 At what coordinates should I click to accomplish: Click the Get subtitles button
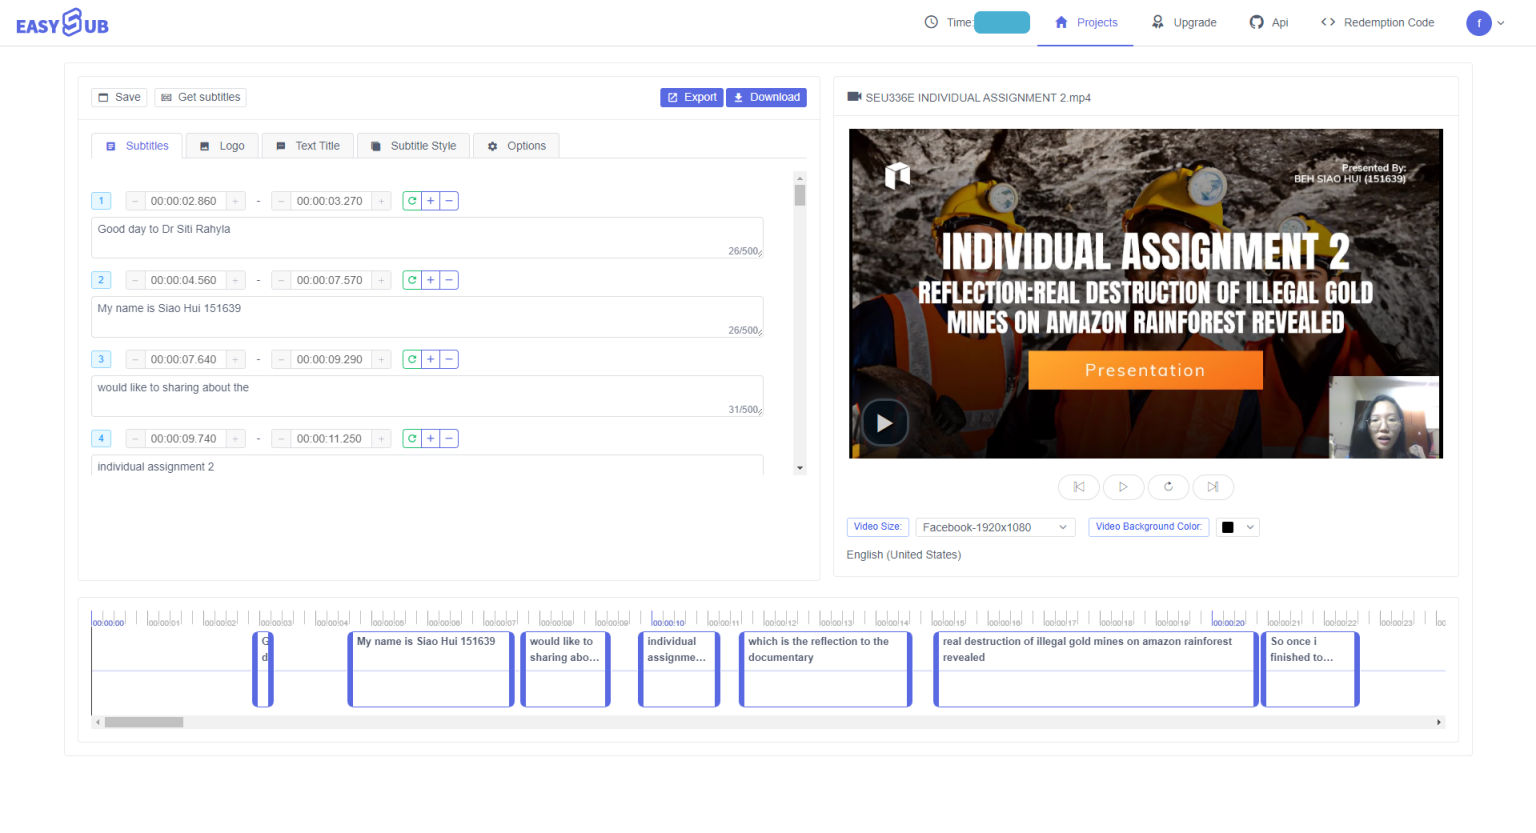201,97
